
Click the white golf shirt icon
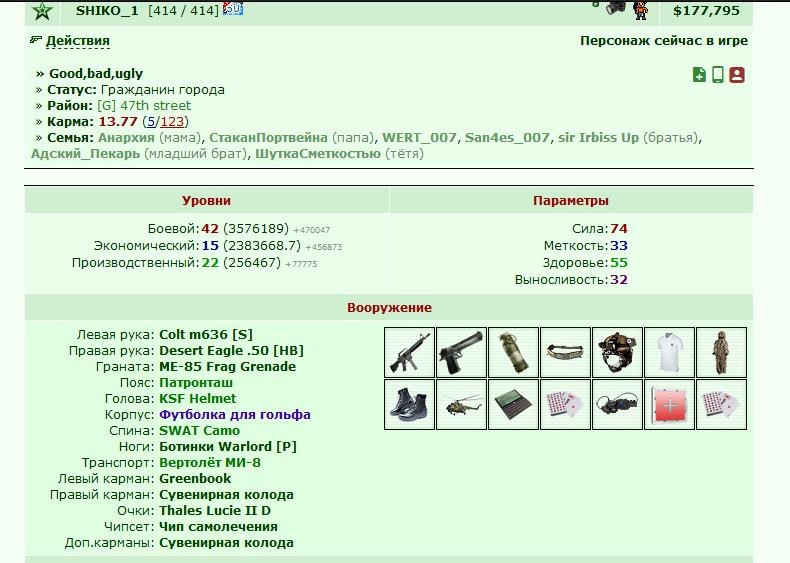(669, 352)
